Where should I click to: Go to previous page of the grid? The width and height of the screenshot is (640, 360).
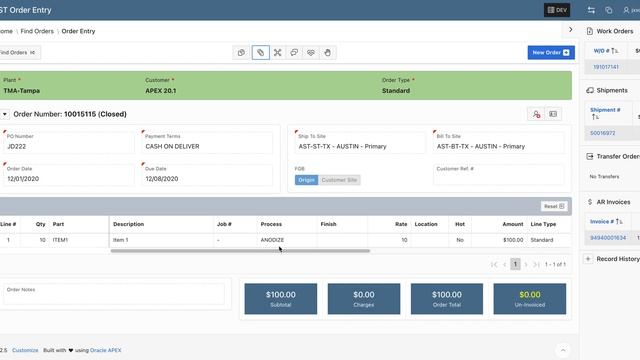(x=505, y=264)
